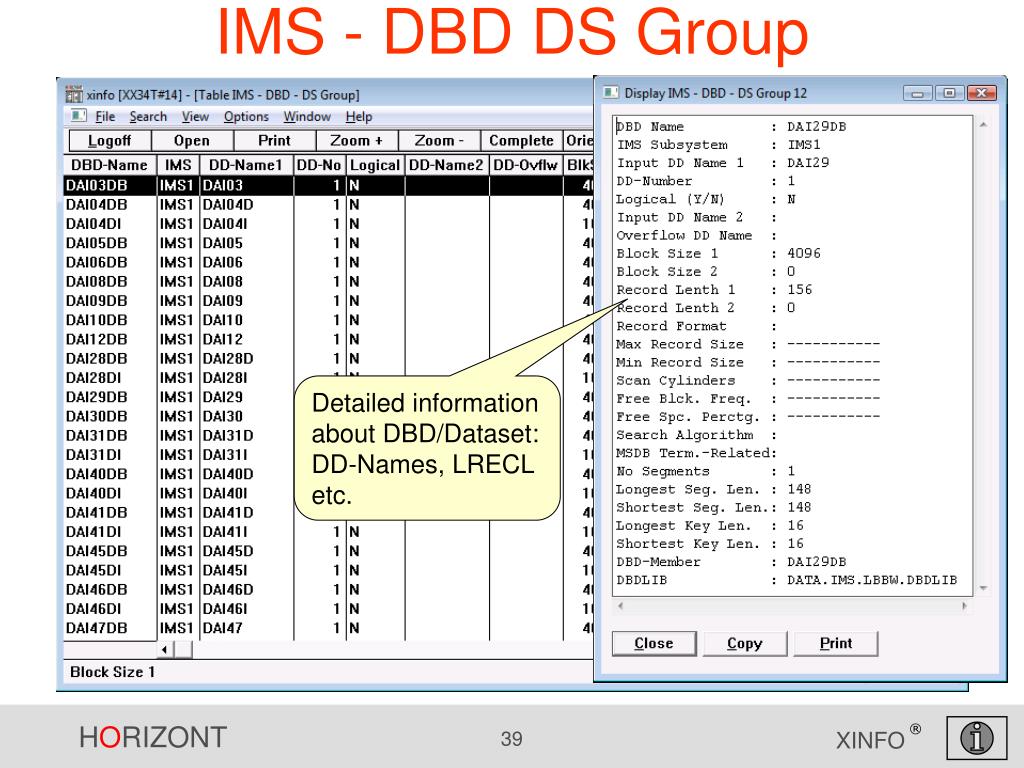Image resolution: width=1024 pixels, height=768 pixels.
Task: Open the Search menu
Action: [x=148, y=116]
